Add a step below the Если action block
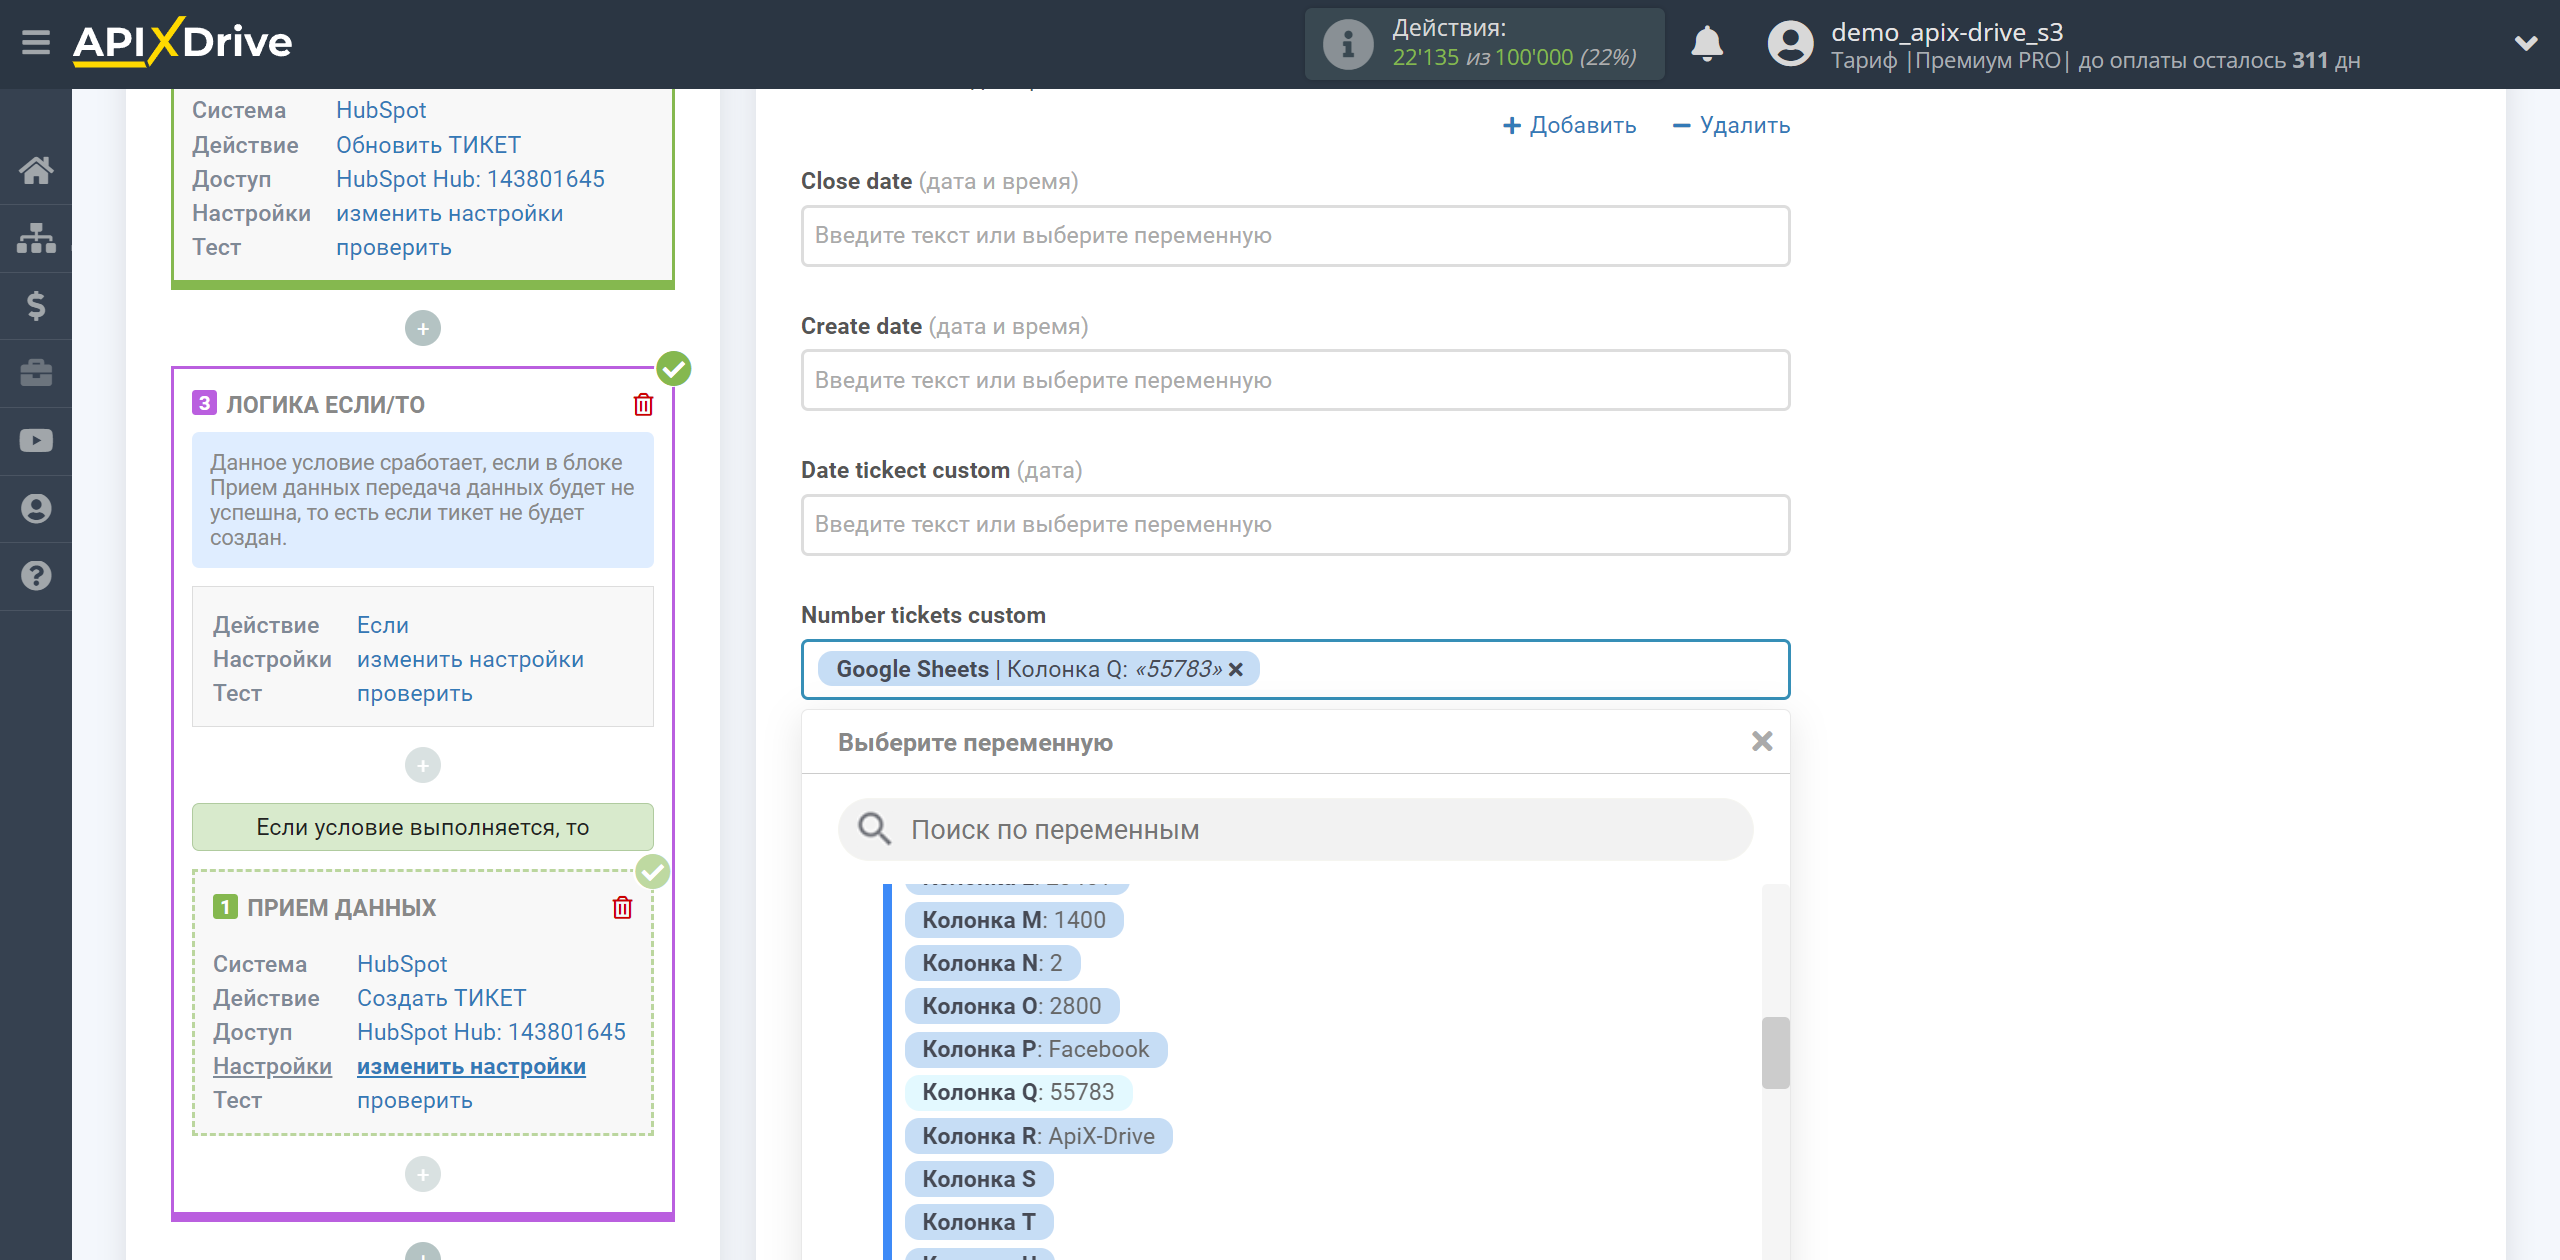The height and width of the screenshot is (1260, 2560). point(423,765)
